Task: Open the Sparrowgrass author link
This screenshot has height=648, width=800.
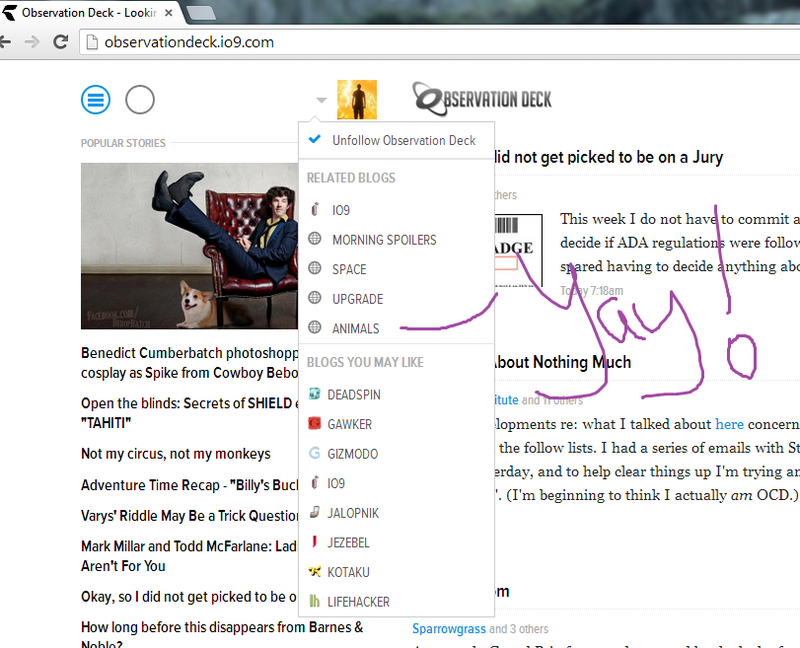Action: (x=449, y=629)
